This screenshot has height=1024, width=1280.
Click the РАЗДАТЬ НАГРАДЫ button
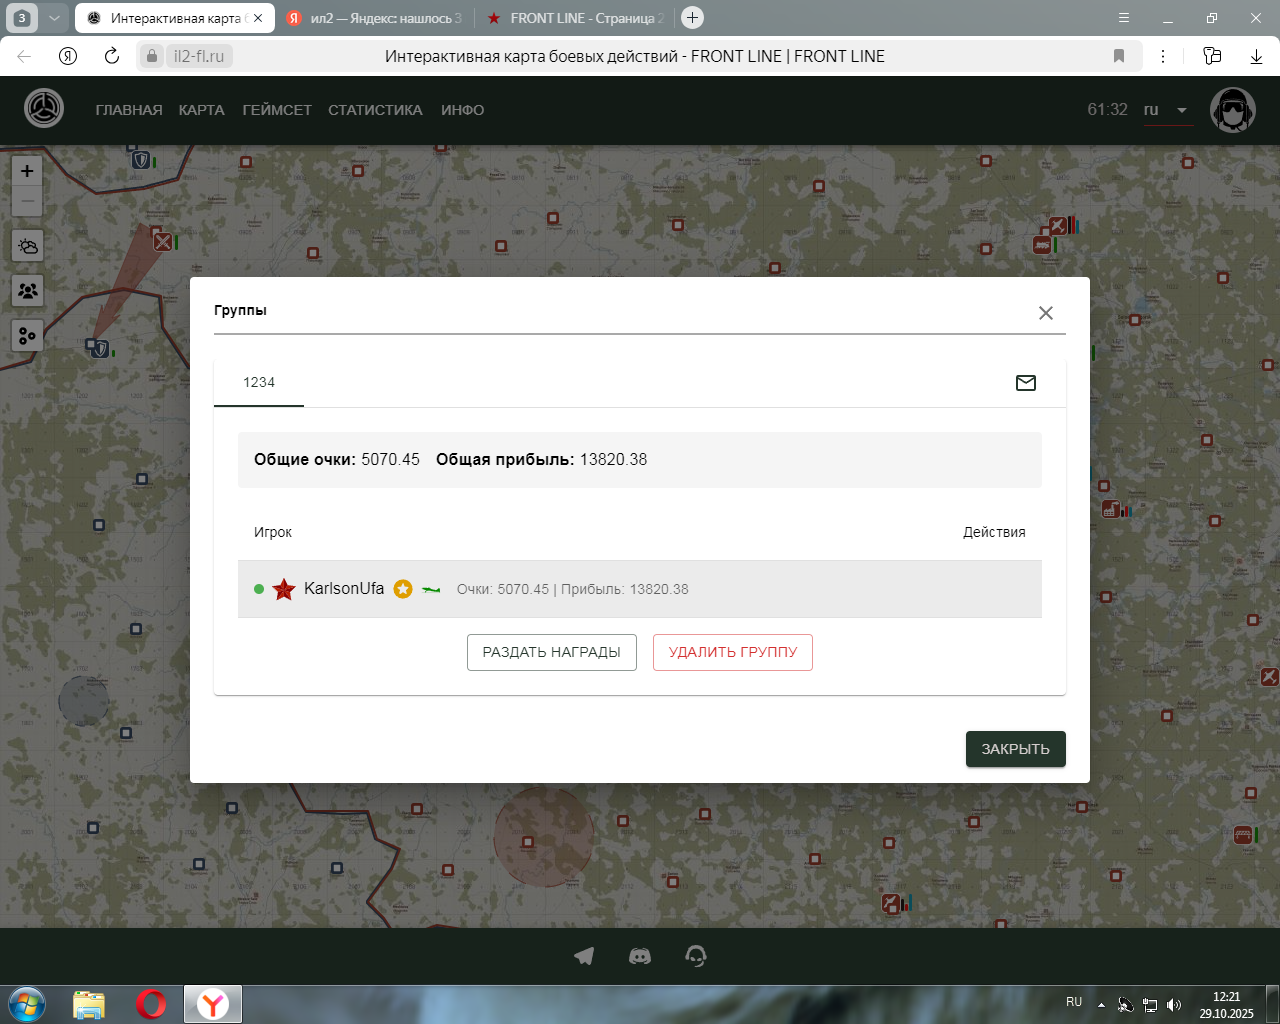coord(552,652)
